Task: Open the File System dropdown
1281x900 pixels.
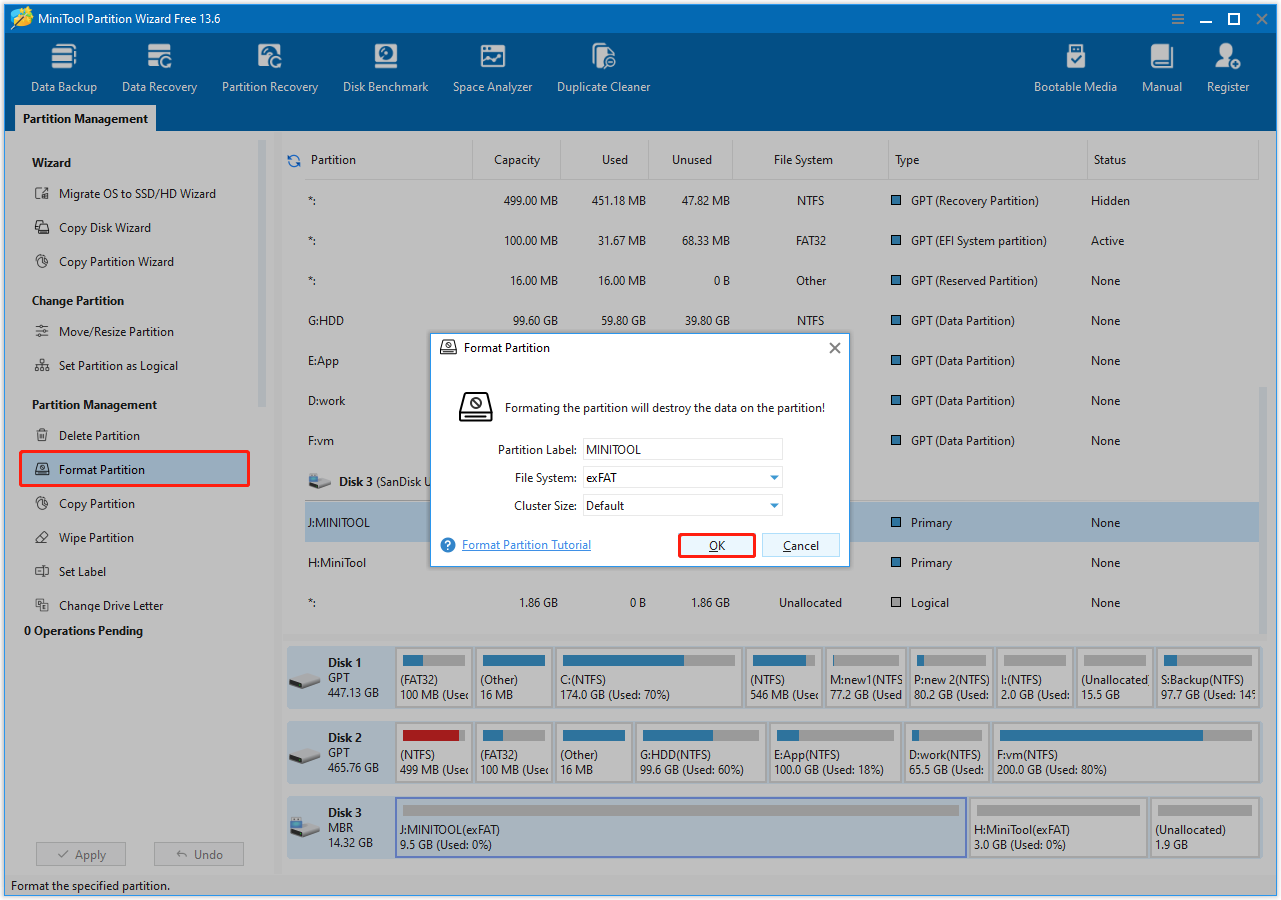Action: click(x=772, y=477)
